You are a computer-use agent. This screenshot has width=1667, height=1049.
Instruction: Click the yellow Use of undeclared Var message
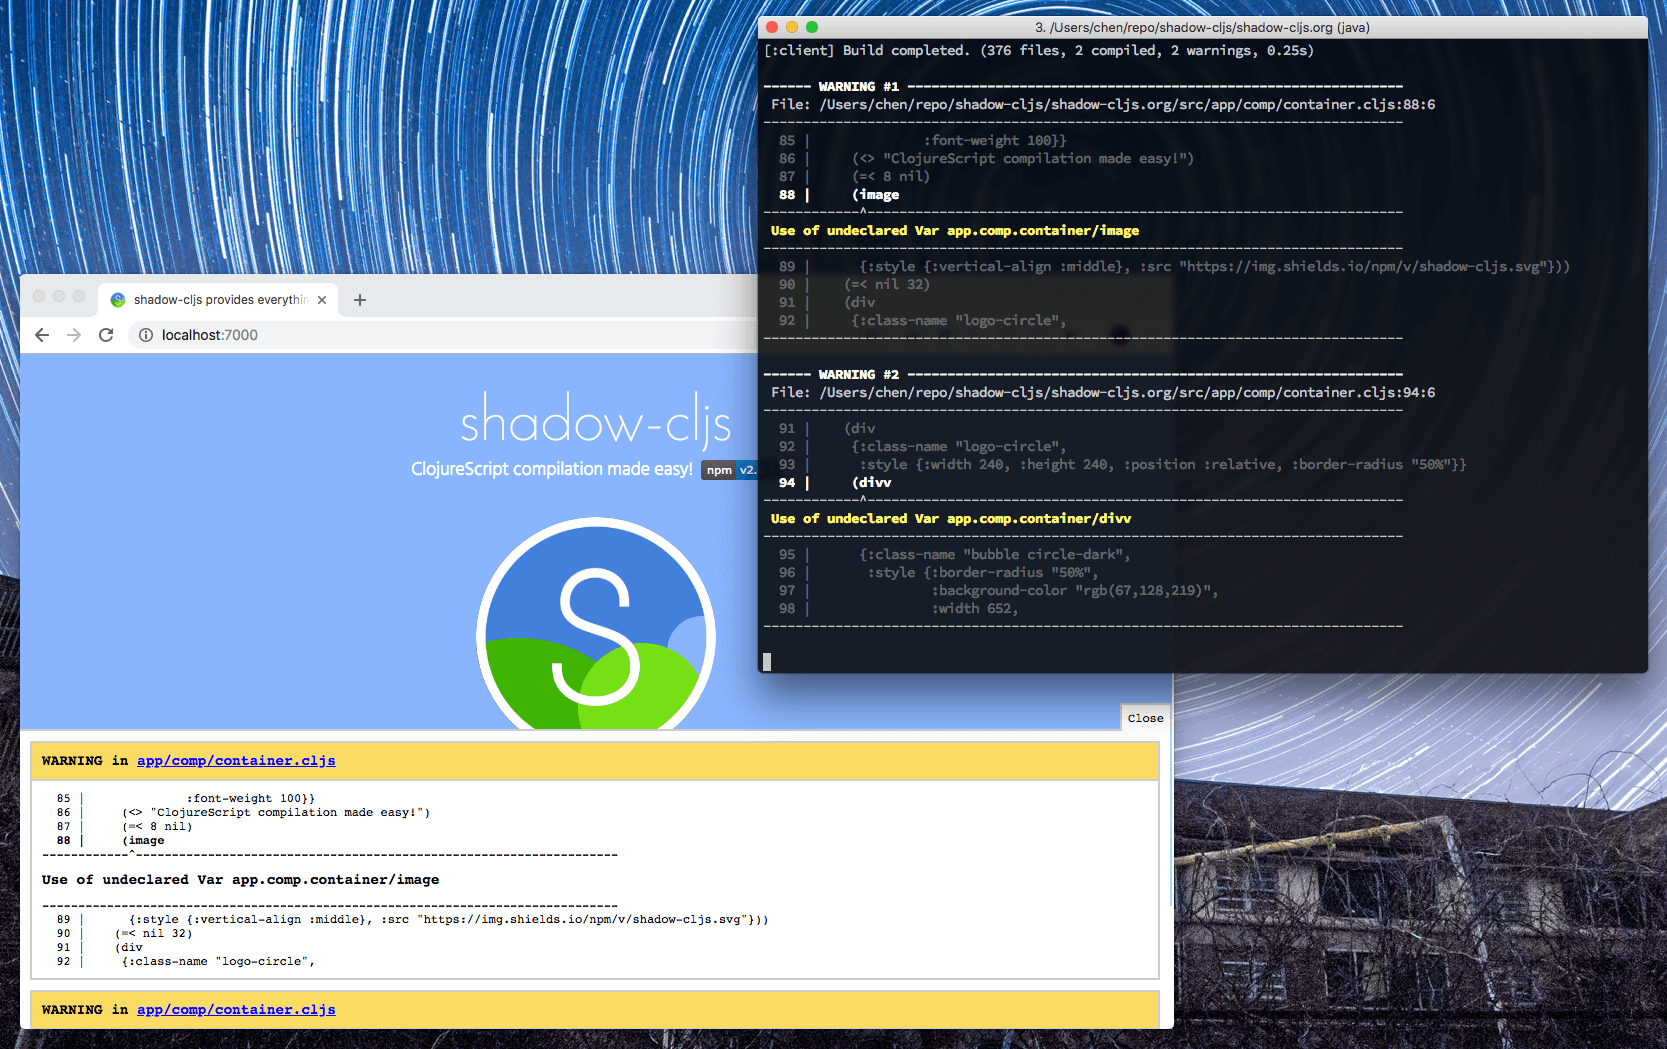954,230
